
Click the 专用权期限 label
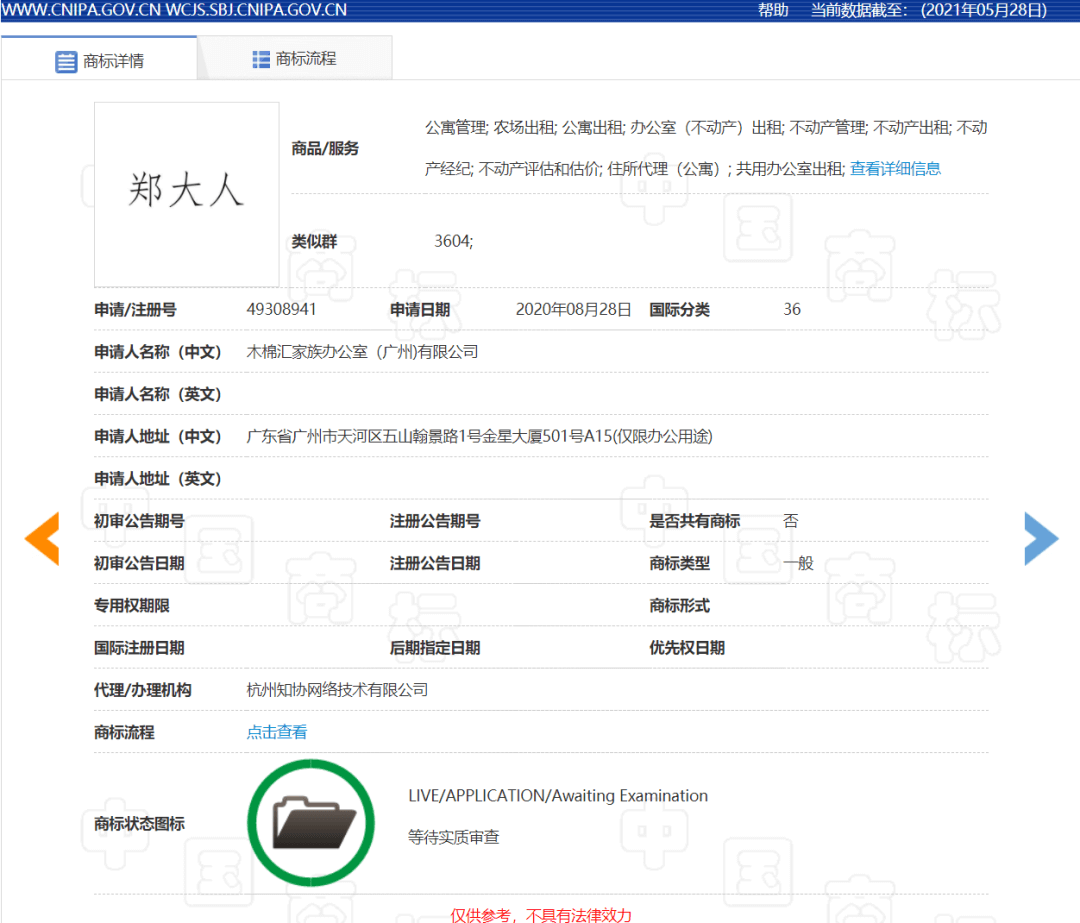coord(132,605)
